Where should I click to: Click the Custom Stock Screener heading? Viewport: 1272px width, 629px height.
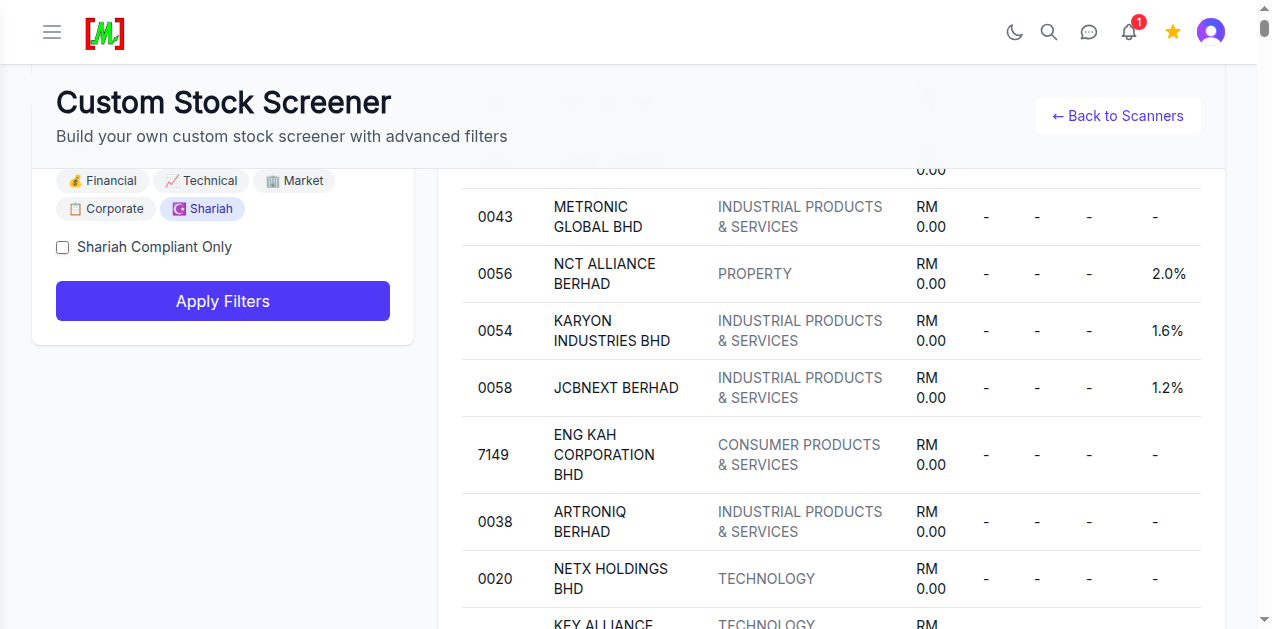coord(223,102)
